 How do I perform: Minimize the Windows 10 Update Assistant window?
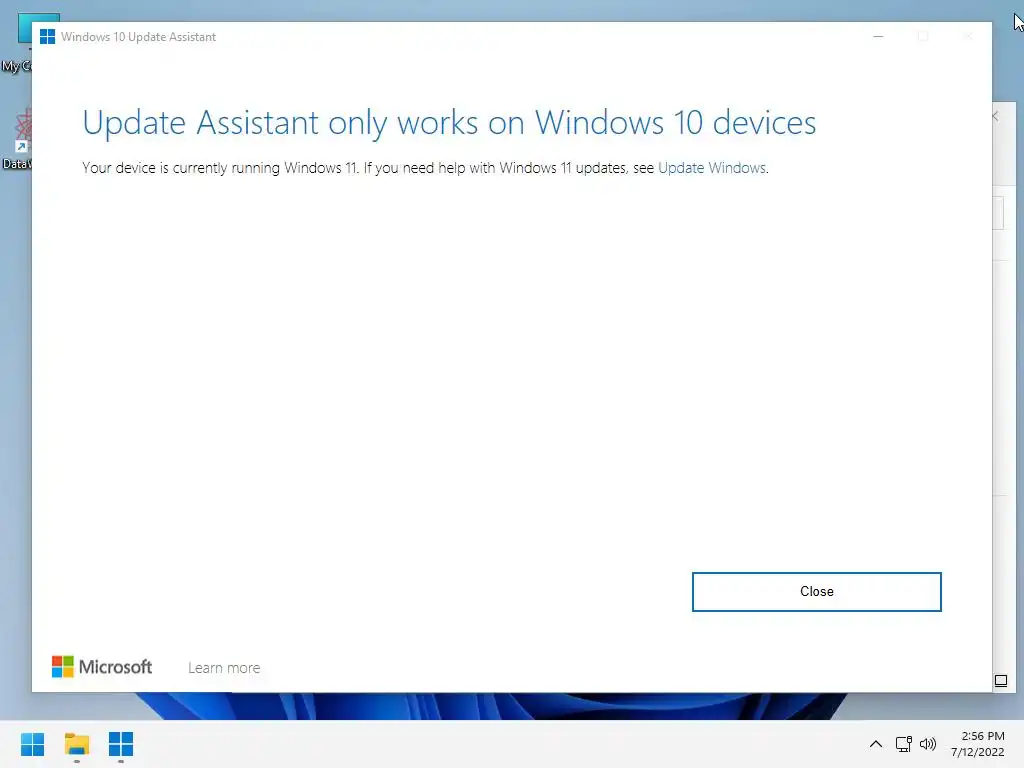click(878, 37)
